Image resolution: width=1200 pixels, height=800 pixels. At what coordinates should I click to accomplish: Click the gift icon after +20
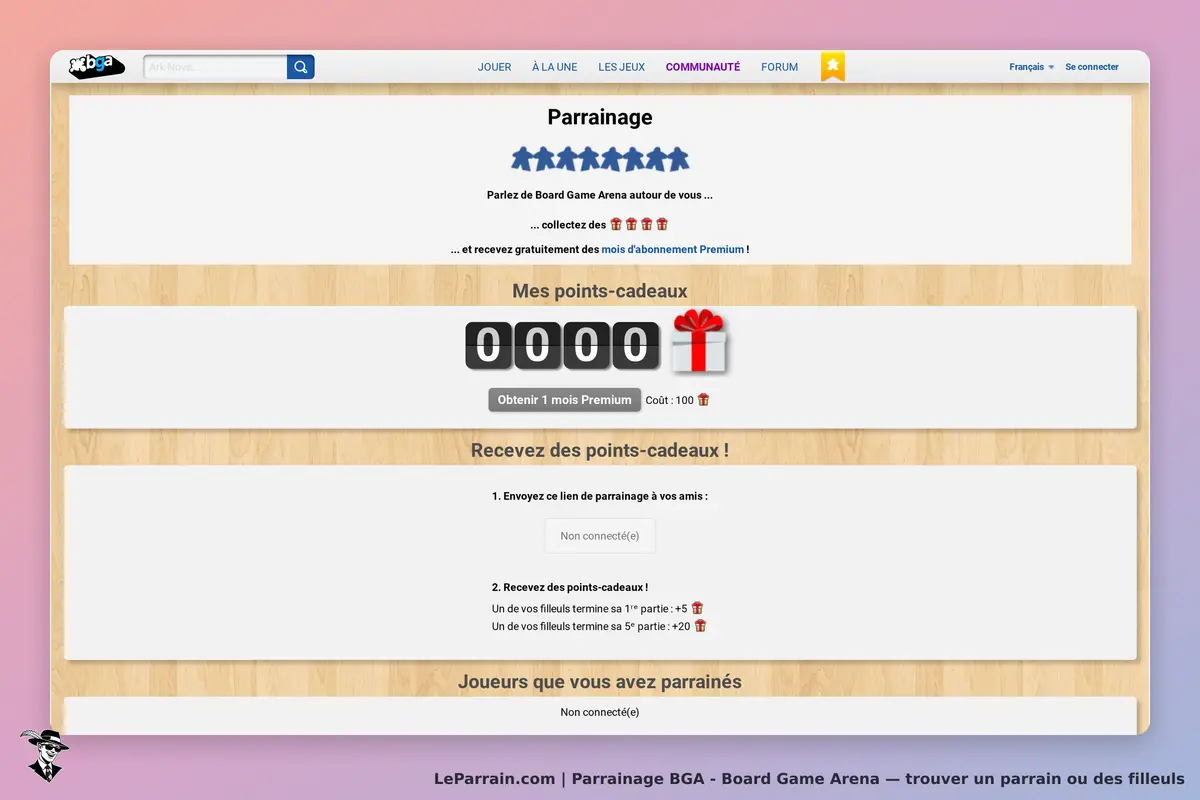pyautogui.click(x=700, y=626)
